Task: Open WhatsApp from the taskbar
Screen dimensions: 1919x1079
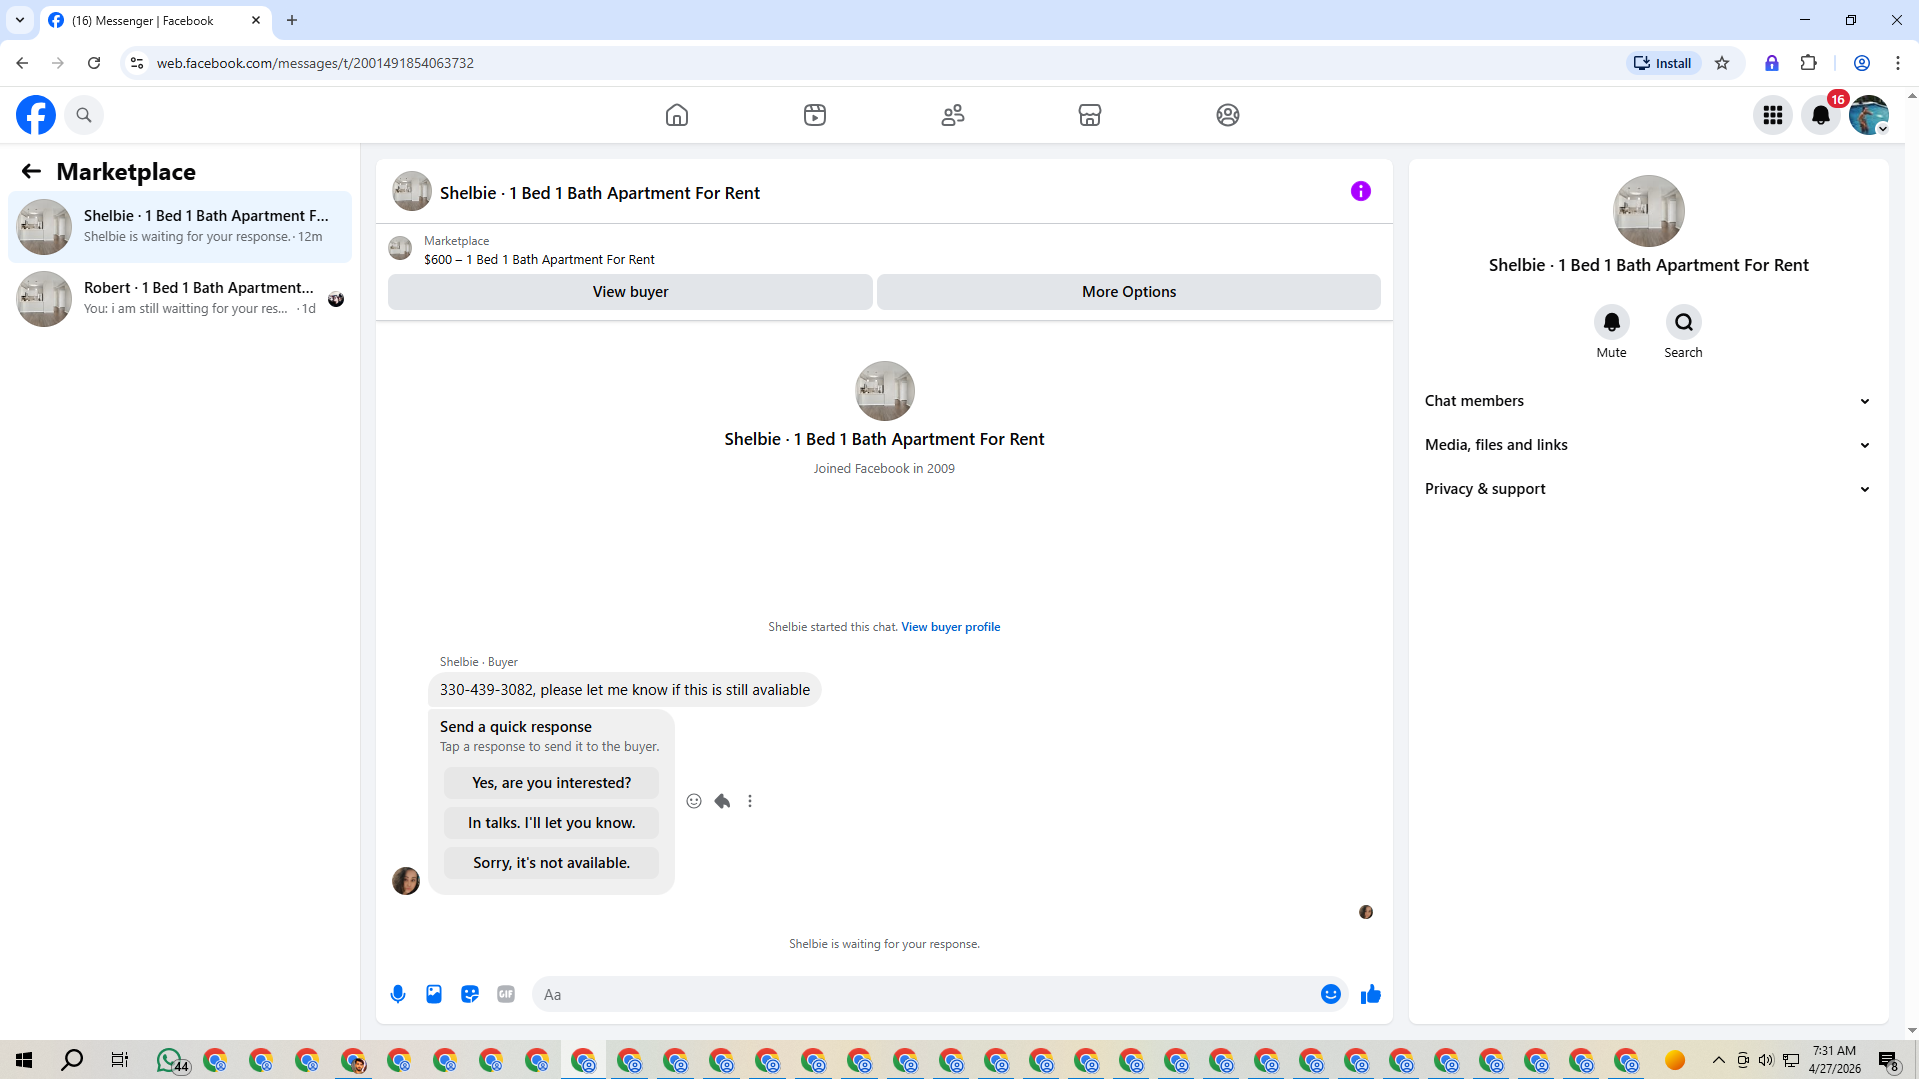Action: pos(171,1060)
